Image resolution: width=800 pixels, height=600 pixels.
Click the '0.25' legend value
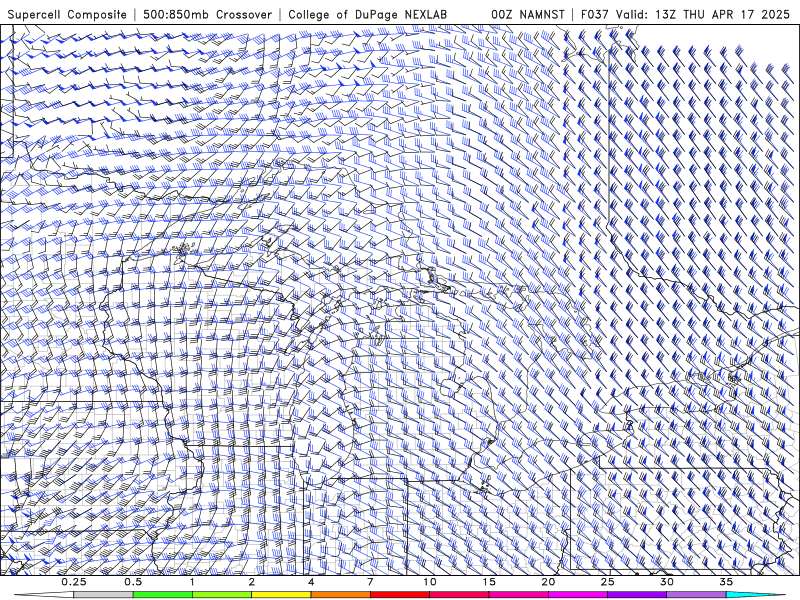click(x=74, y=582)
